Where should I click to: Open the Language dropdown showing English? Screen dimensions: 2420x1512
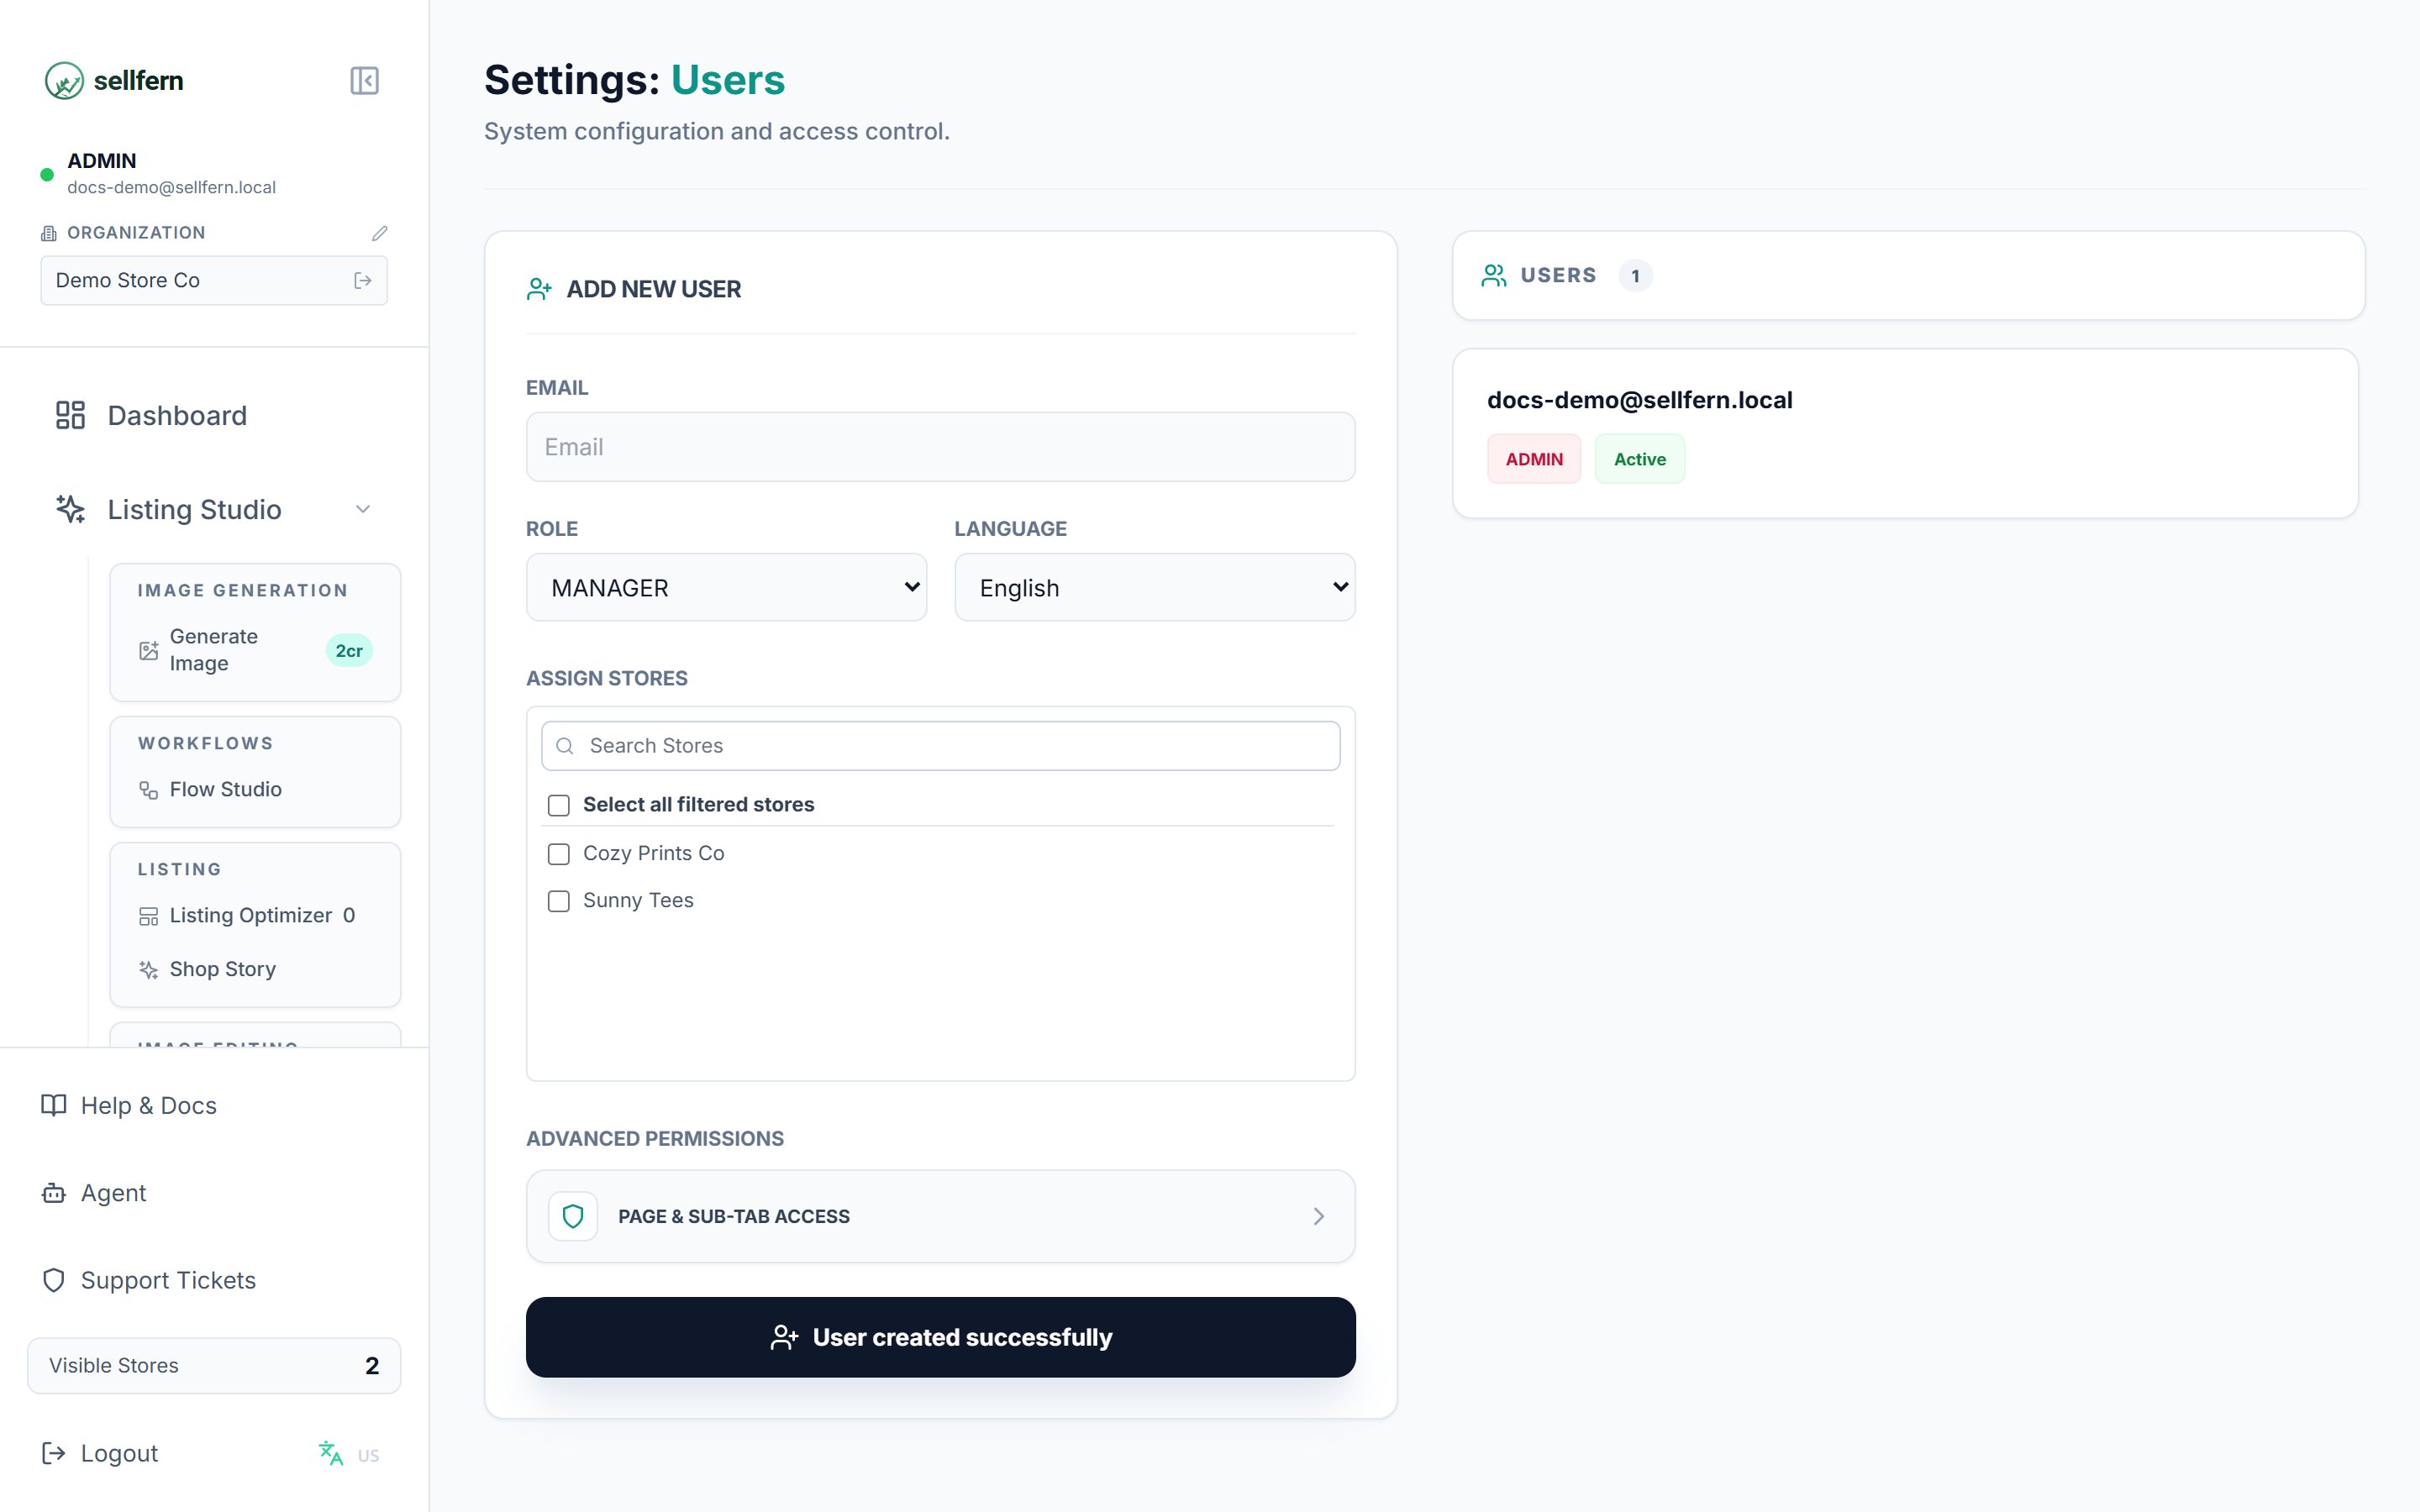[1154, 587]
